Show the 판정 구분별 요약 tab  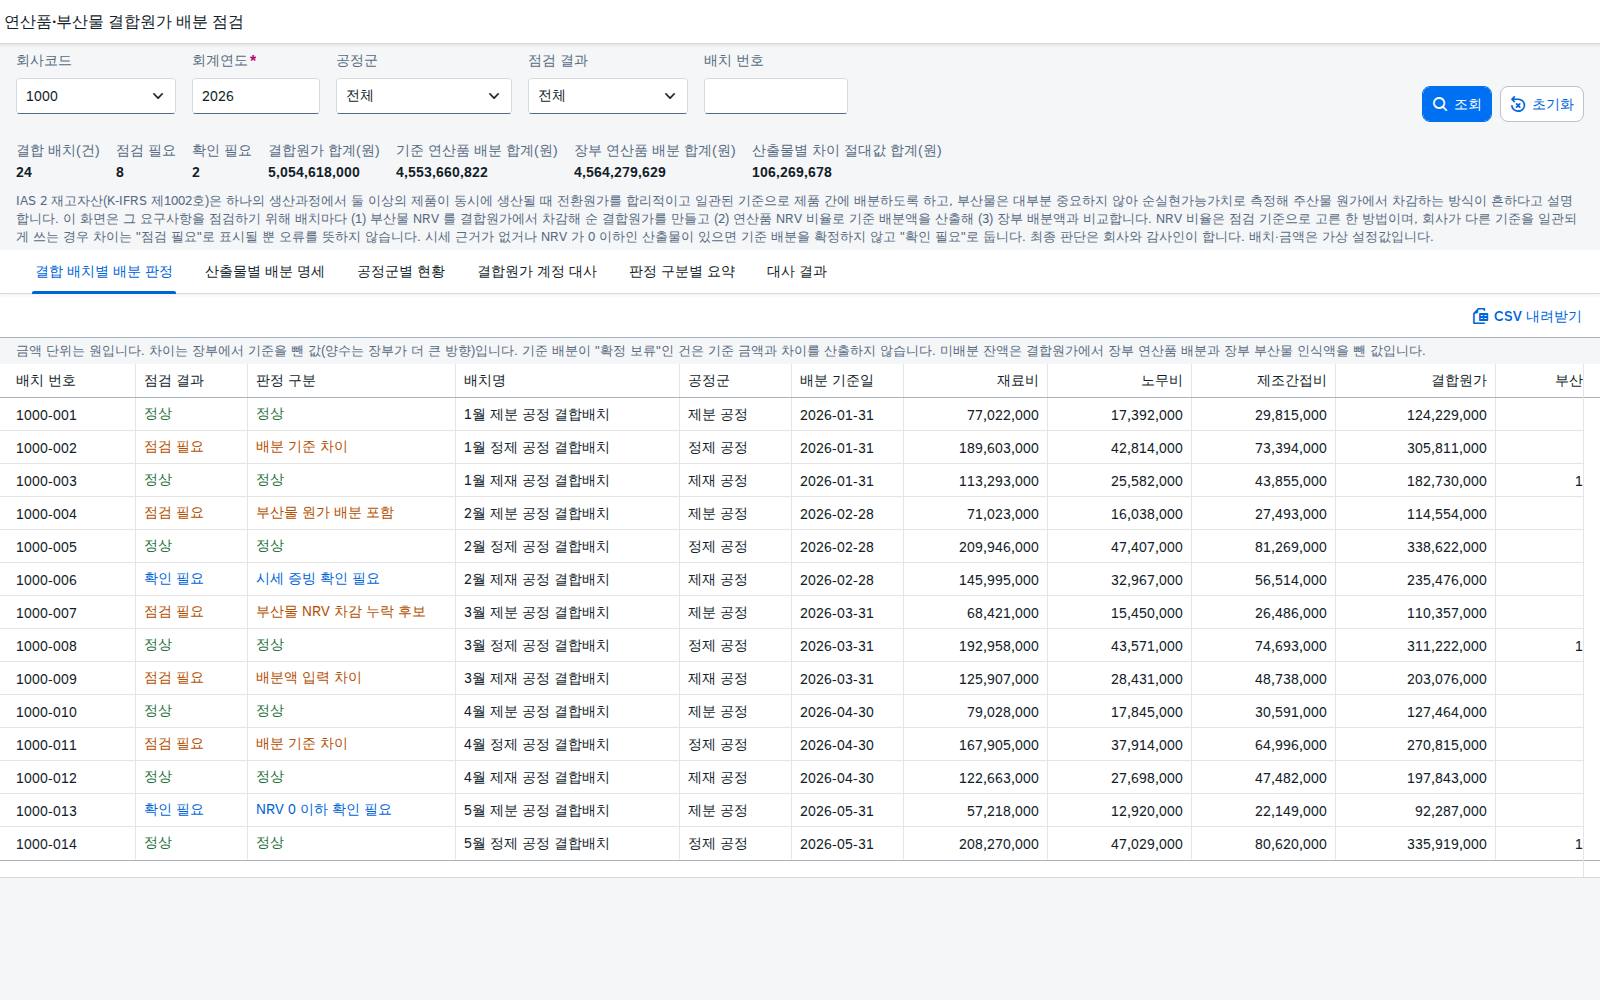pyautogui.click(x=682, y=272)
